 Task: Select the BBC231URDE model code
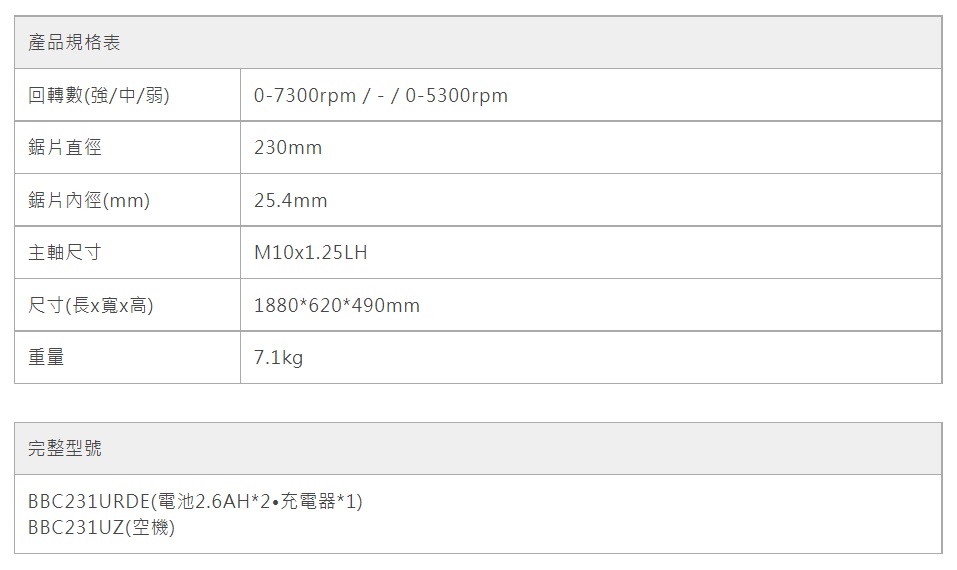[x=88, y=501]
